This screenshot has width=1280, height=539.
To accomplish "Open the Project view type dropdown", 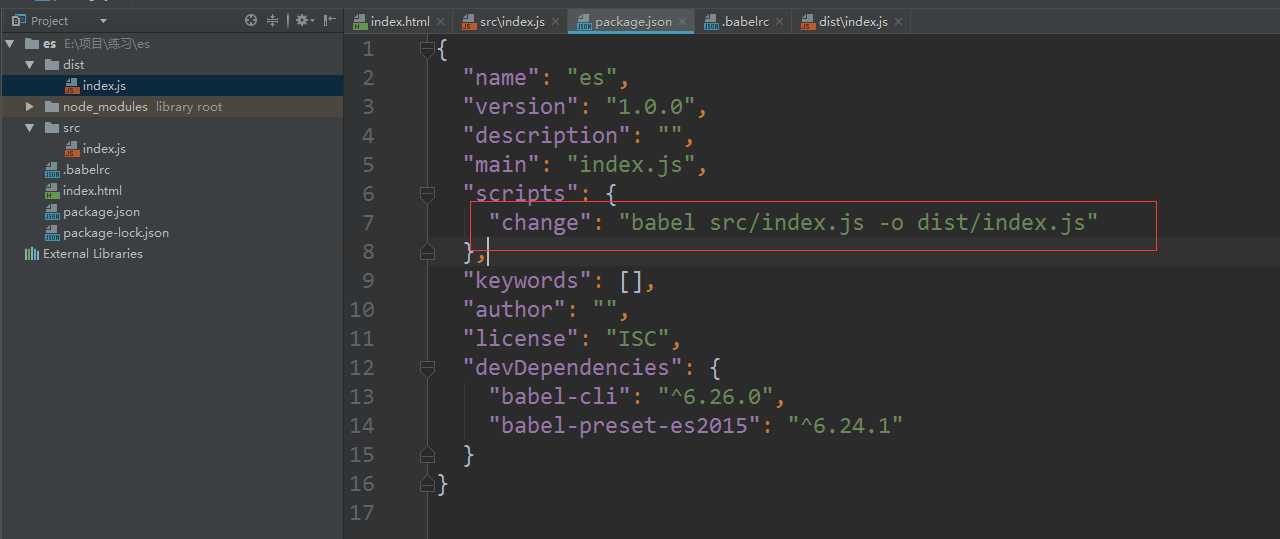I will (x=103, y=21).
